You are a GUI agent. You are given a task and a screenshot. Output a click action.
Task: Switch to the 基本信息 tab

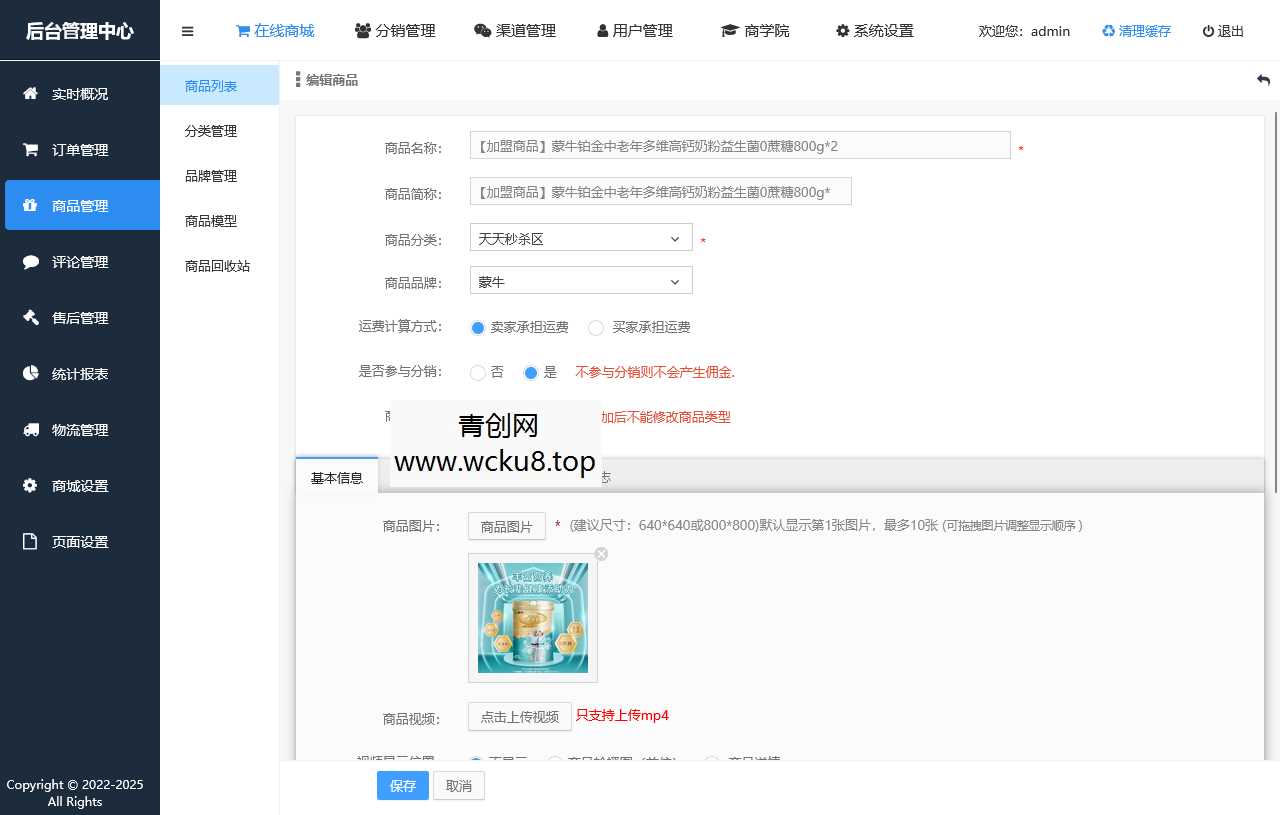(337, 477)
